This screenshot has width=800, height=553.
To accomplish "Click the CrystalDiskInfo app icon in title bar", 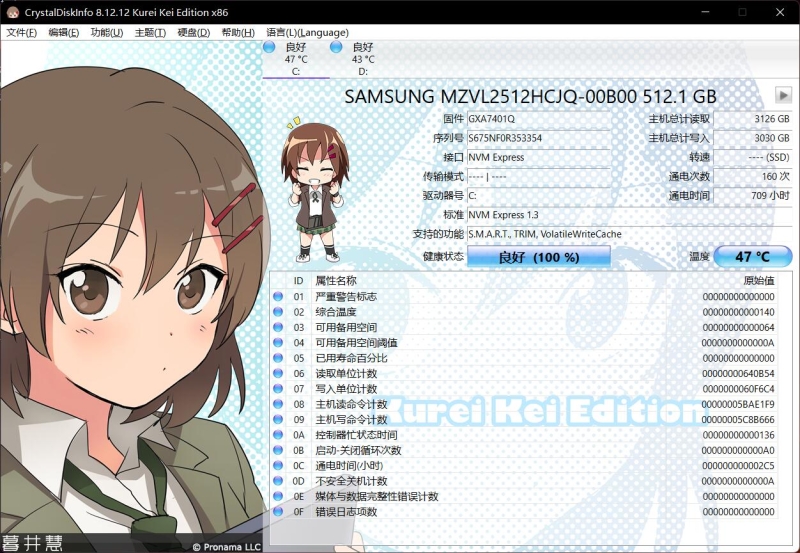I will tap(12, 12).
